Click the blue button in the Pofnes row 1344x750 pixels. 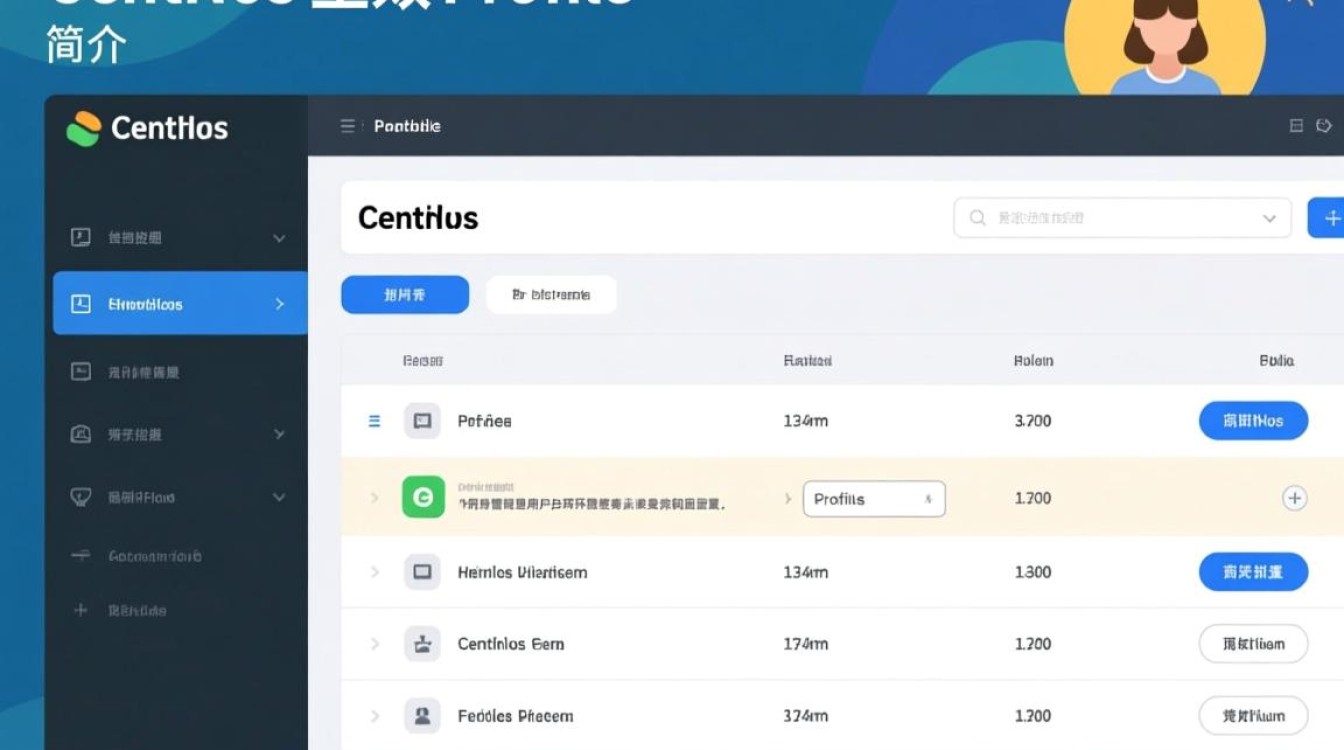click(1254, 421)
